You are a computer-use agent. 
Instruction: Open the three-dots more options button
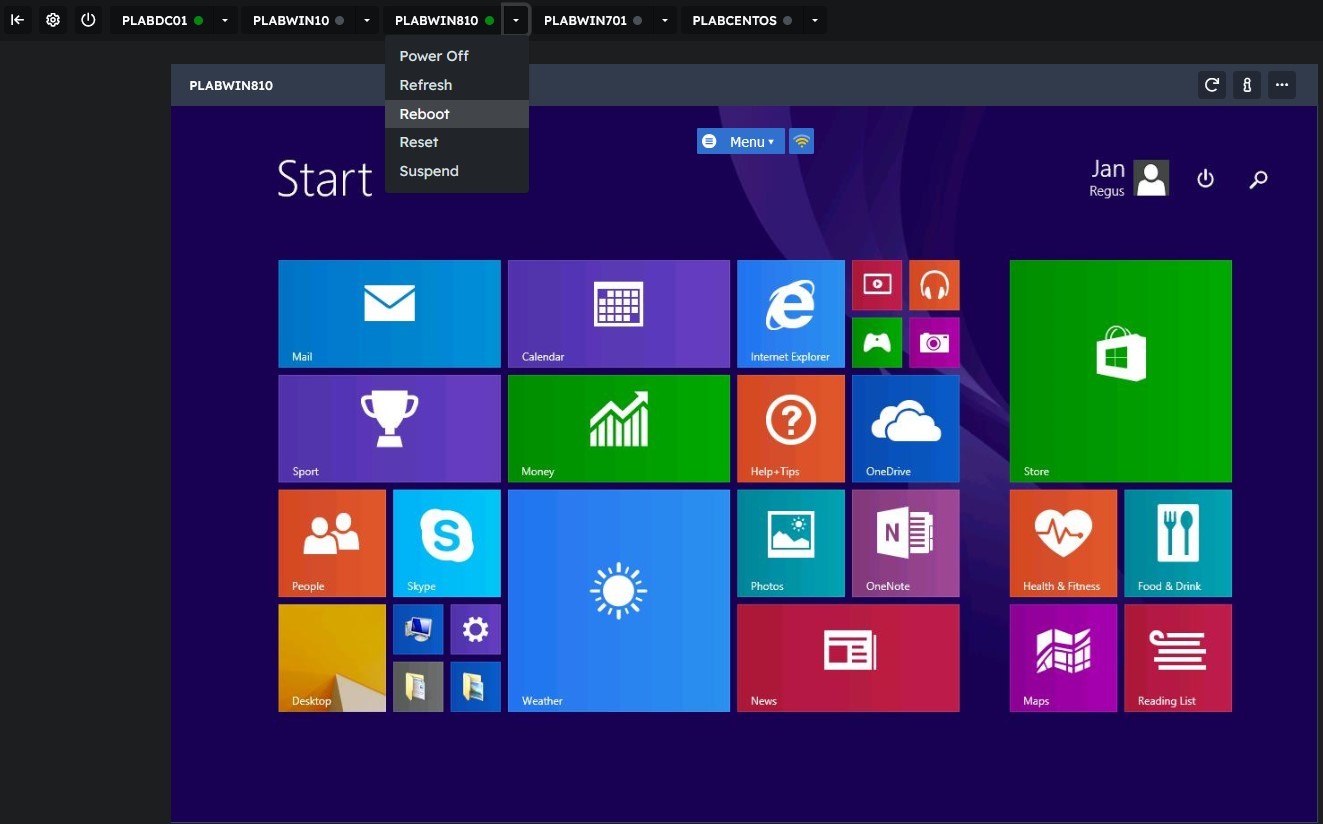[1282, 85]
